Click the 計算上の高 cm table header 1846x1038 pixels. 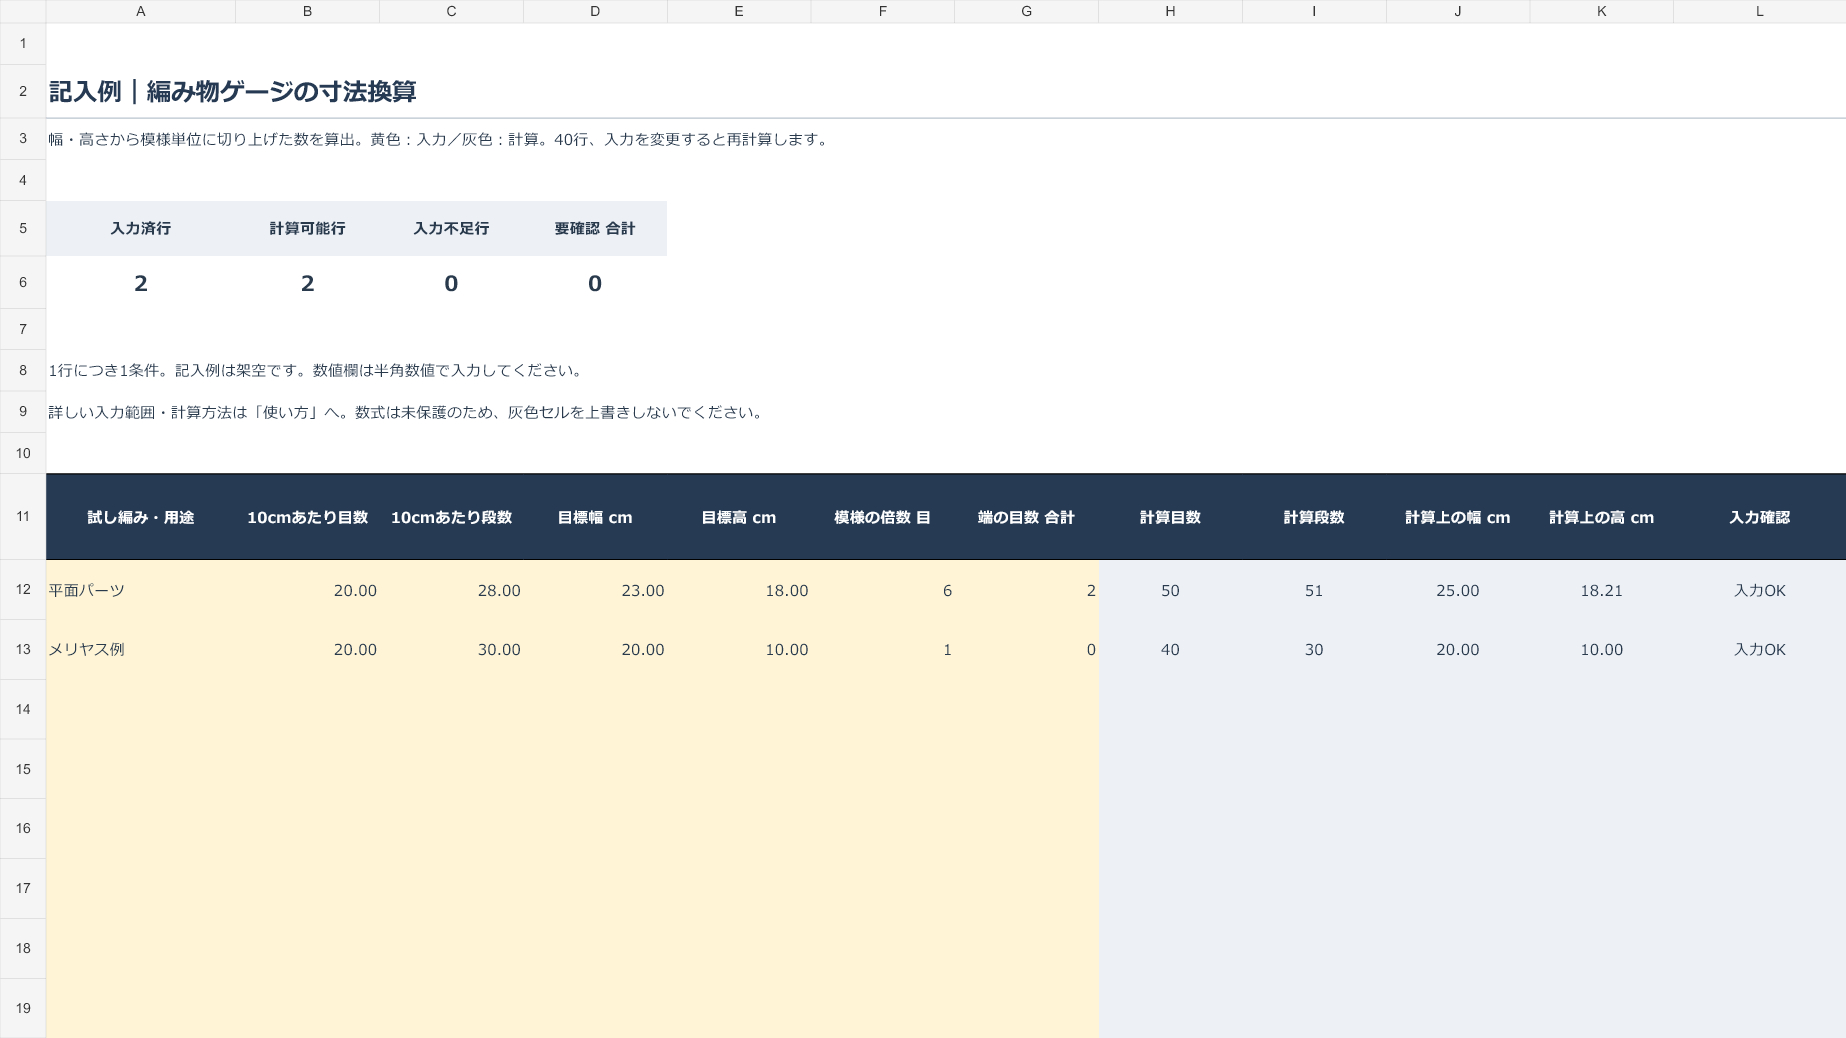tap(1601, 518)
